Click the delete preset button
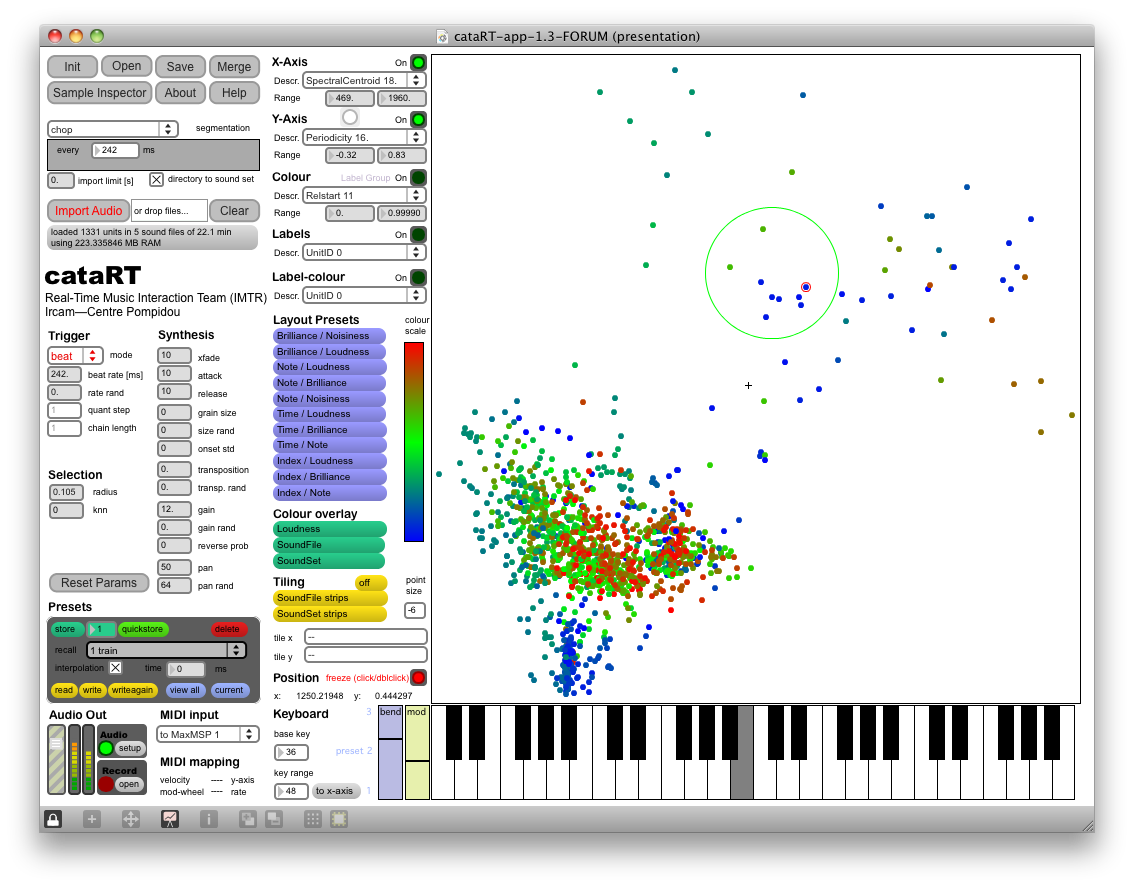 click(227, 629)
